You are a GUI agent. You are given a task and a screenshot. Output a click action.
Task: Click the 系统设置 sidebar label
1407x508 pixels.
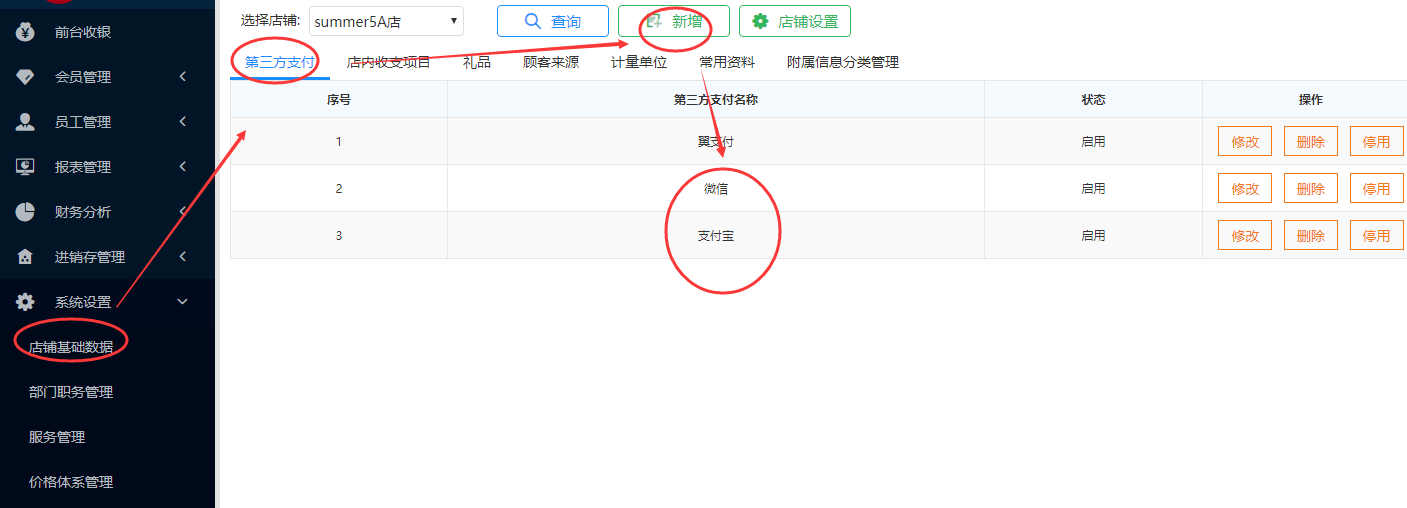[x=83, y=302]
